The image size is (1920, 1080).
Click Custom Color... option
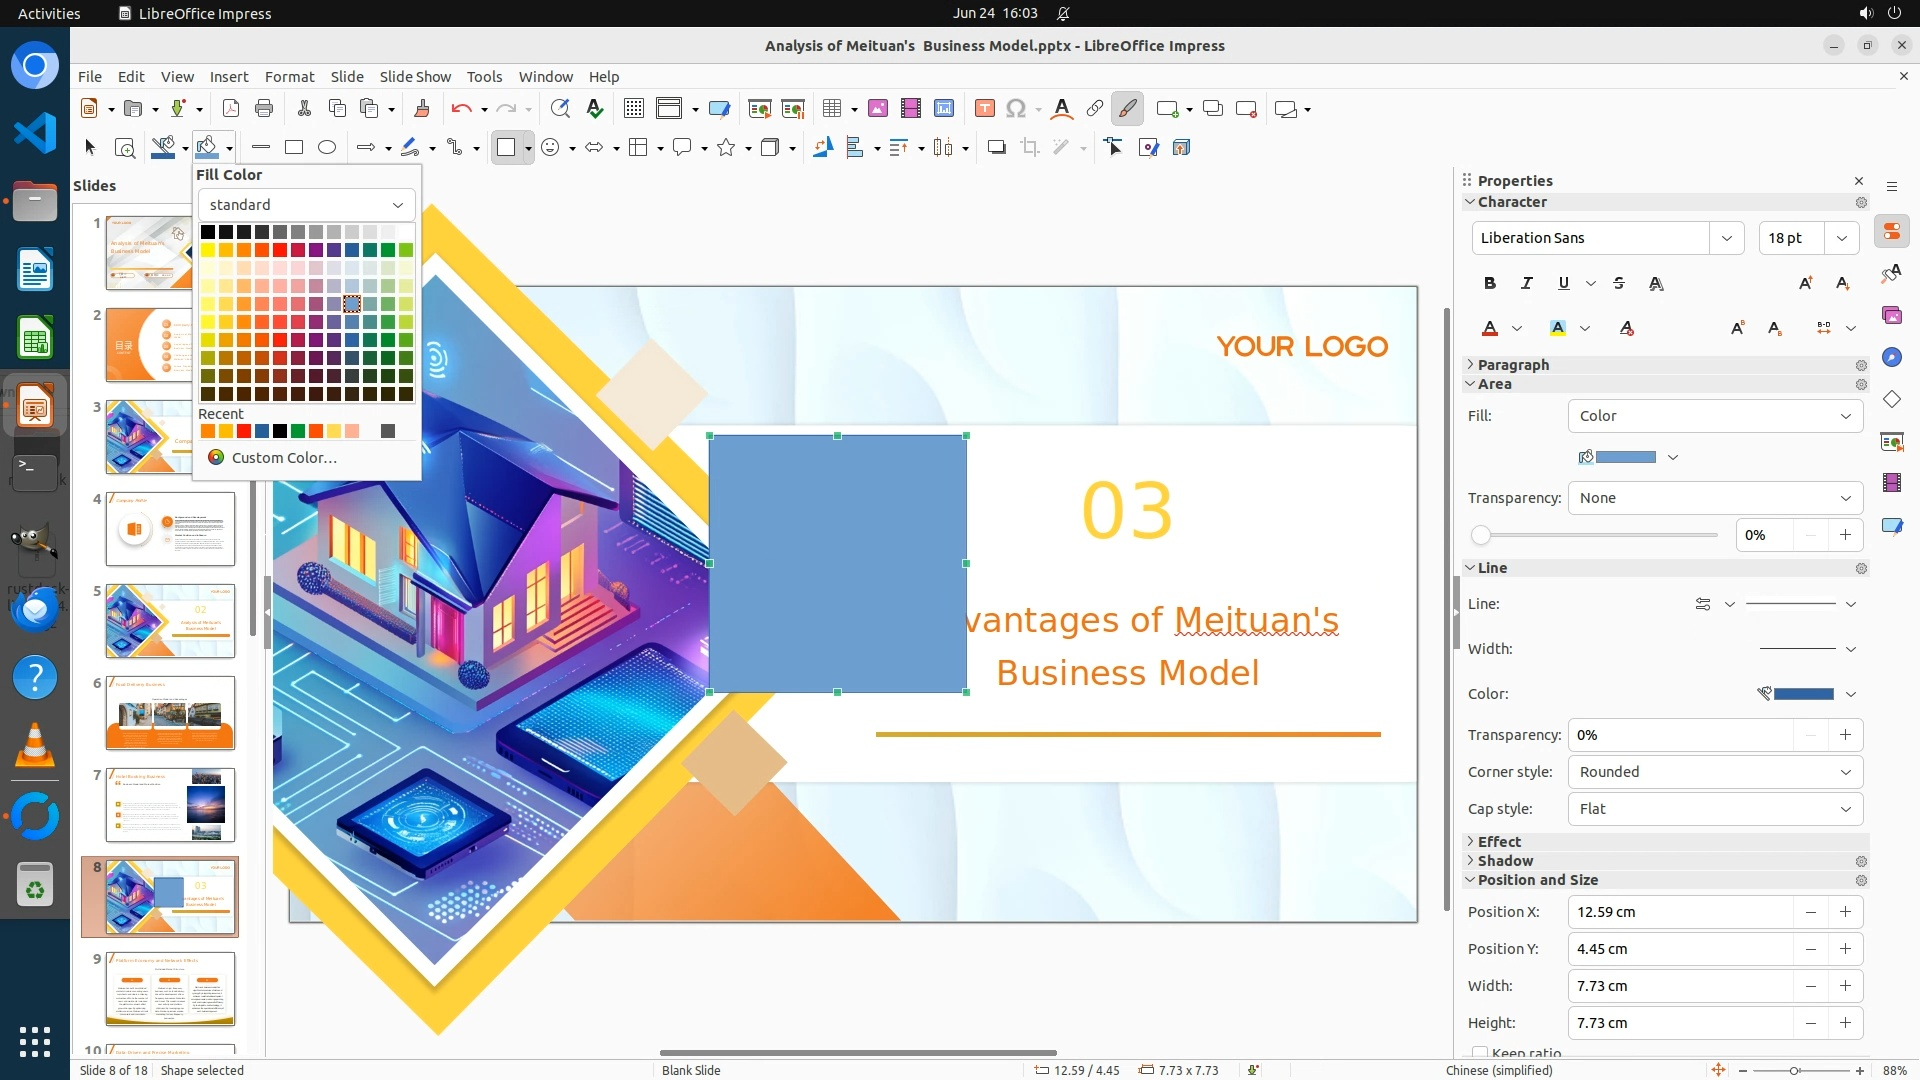(x=284, y=458)
